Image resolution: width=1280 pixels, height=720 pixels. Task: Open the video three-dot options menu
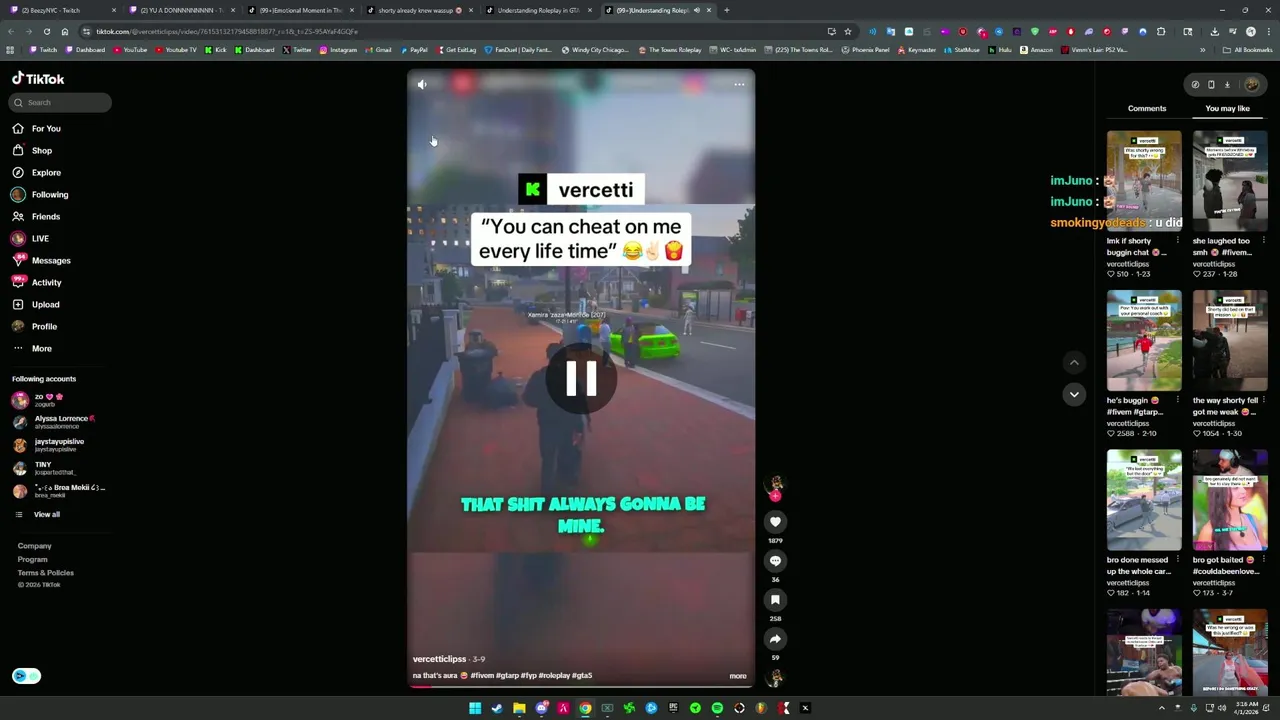point(739,85)
